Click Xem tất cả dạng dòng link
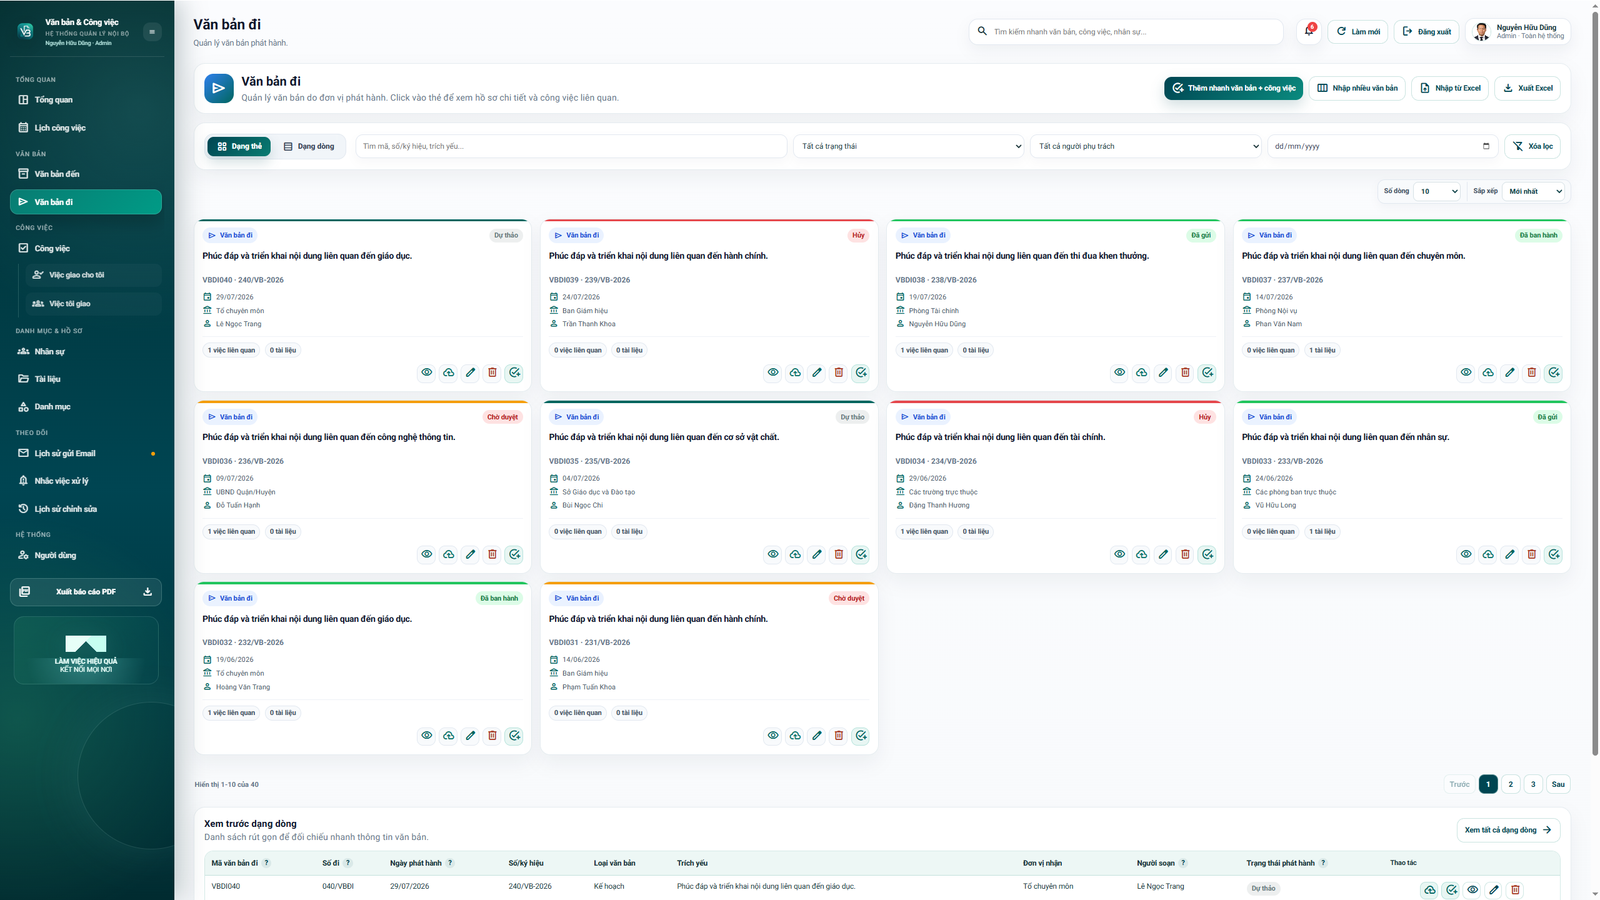 coord(1509,830)
